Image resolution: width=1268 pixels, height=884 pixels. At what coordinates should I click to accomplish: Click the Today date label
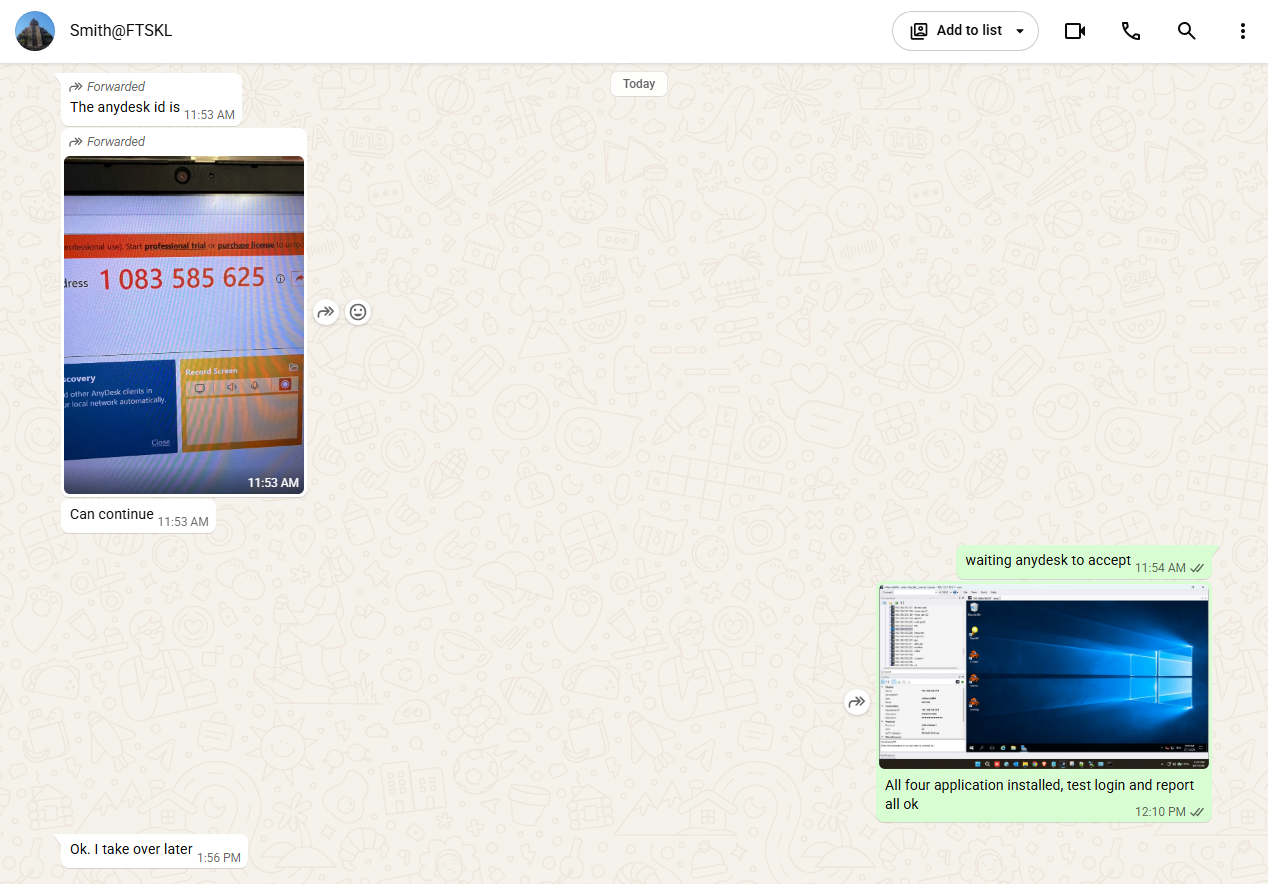pyautogui.click(x=639, y=84)
